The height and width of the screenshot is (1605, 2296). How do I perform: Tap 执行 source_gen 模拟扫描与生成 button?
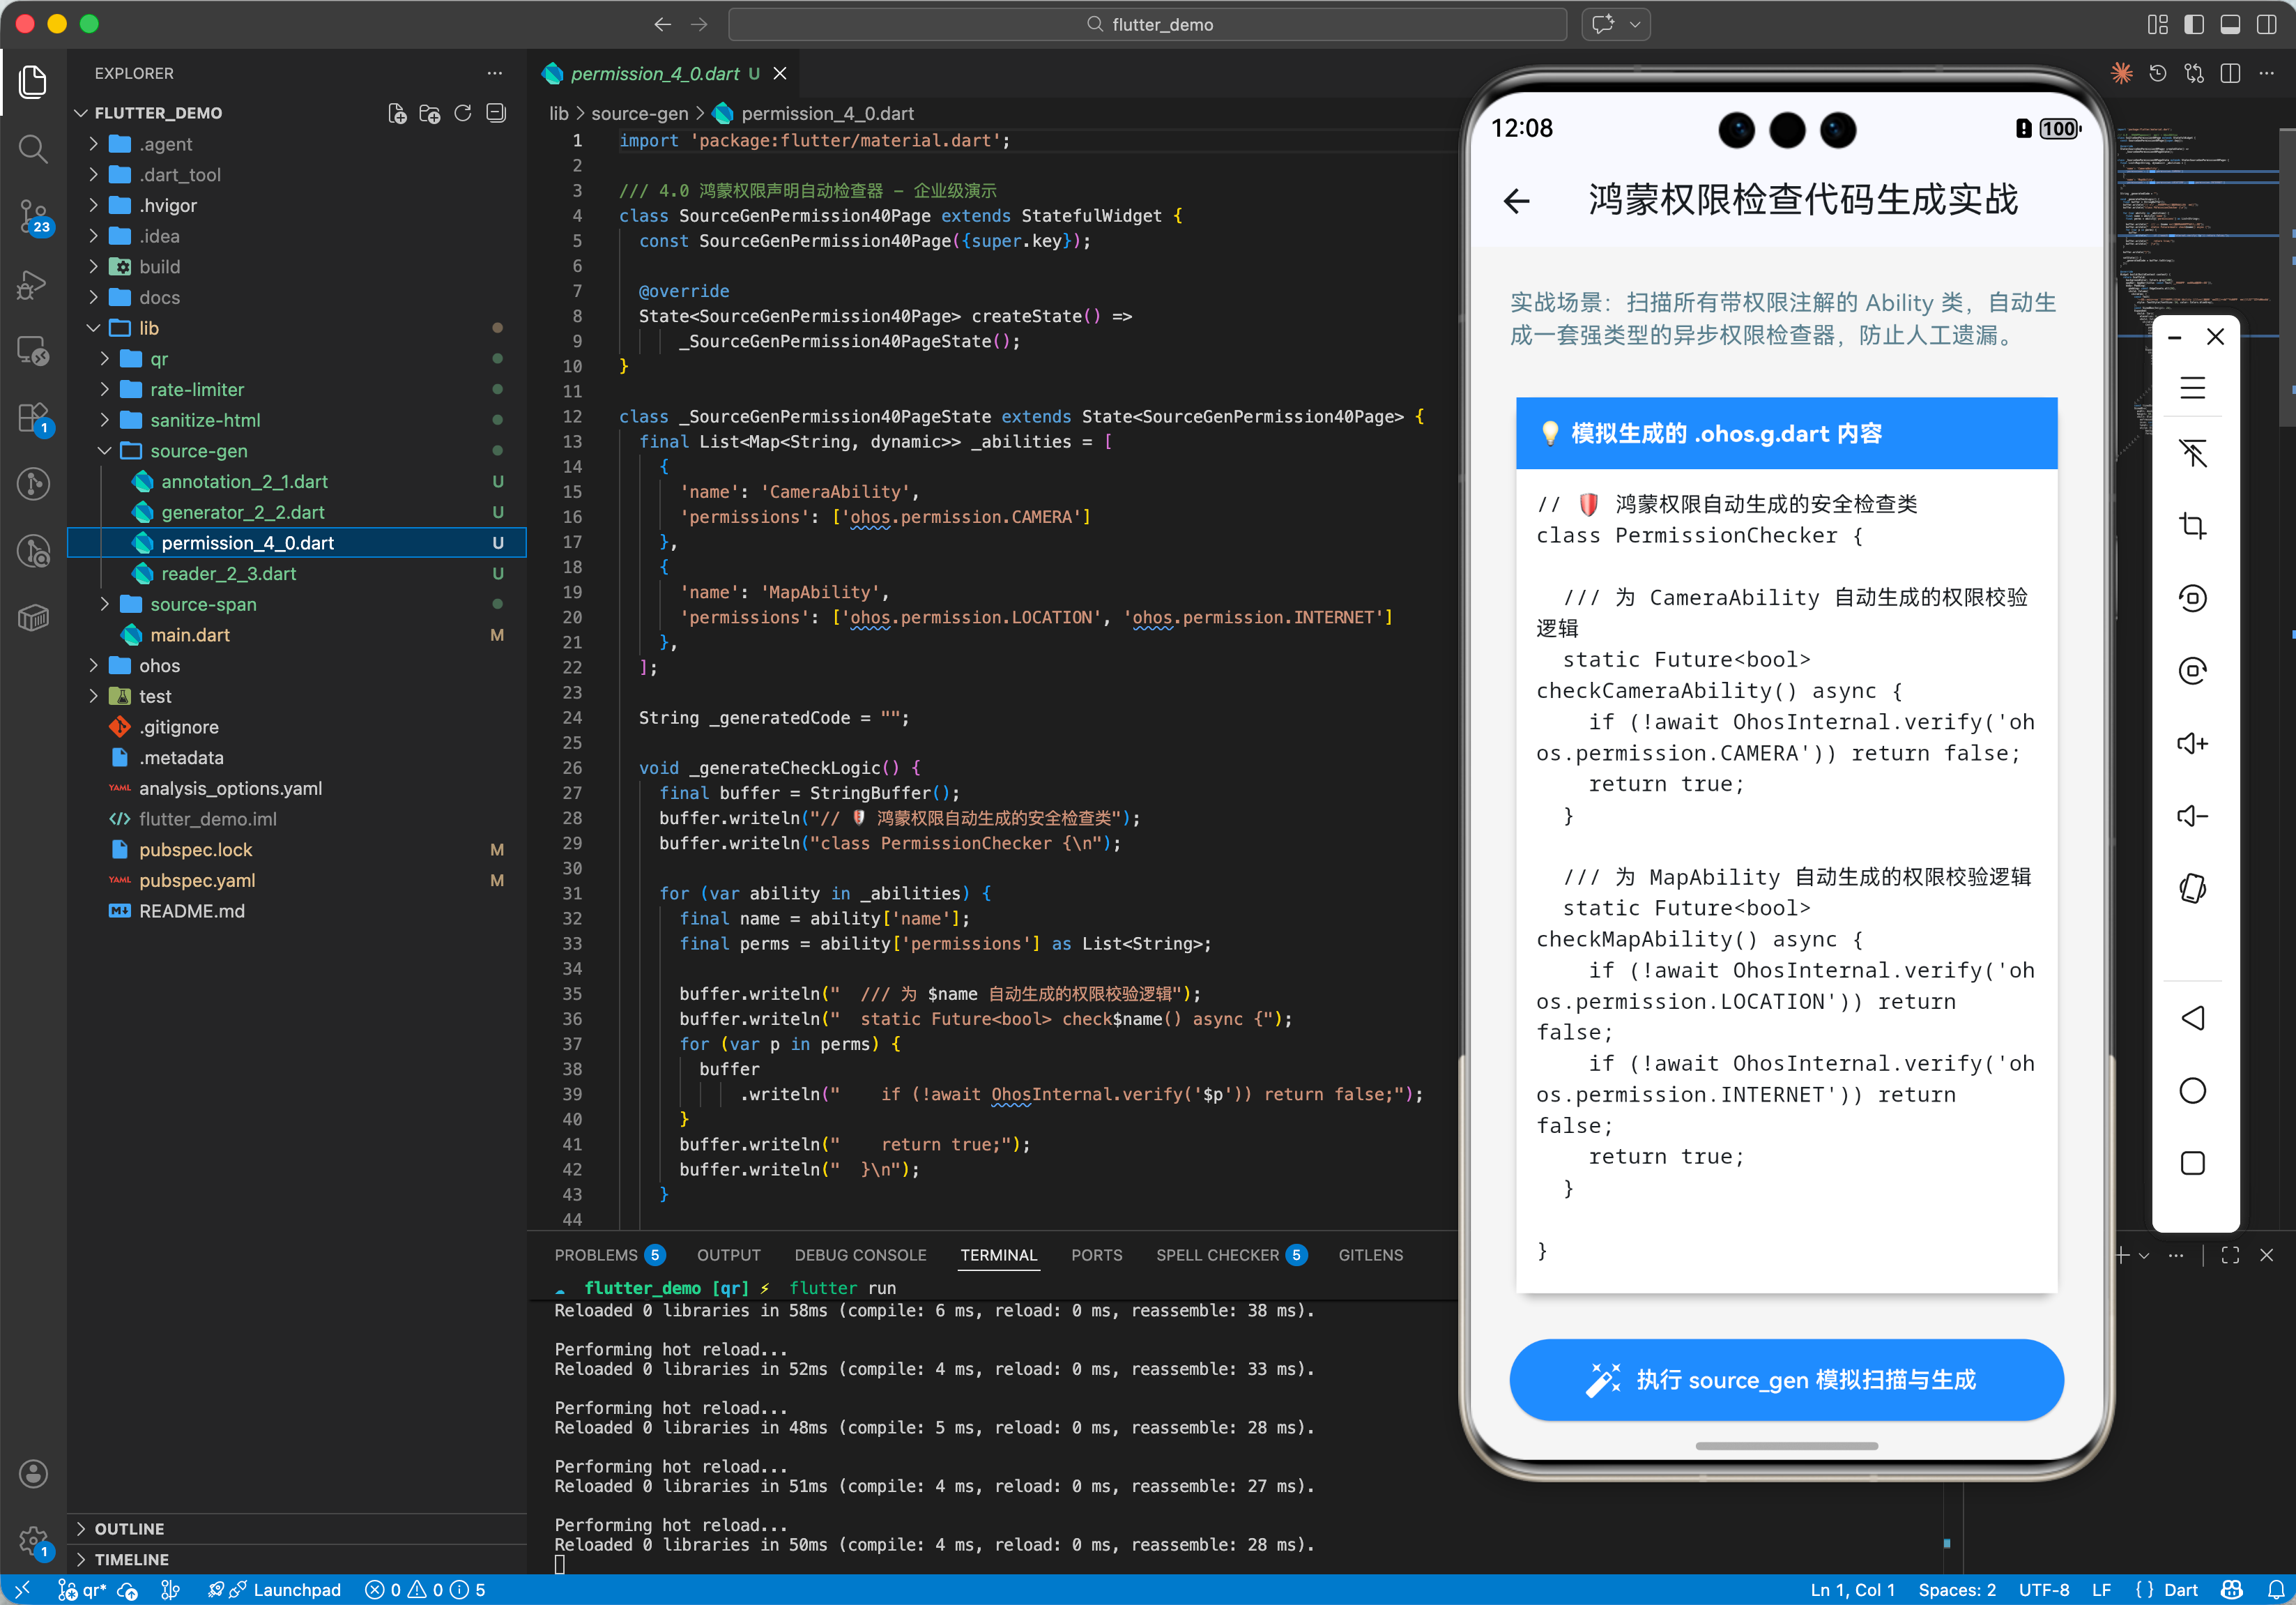tap(1786, 1379)
